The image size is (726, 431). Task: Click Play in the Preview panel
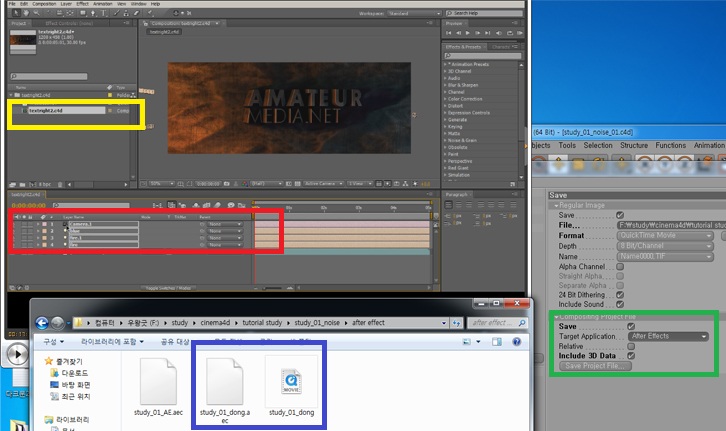tap(468, 33)
